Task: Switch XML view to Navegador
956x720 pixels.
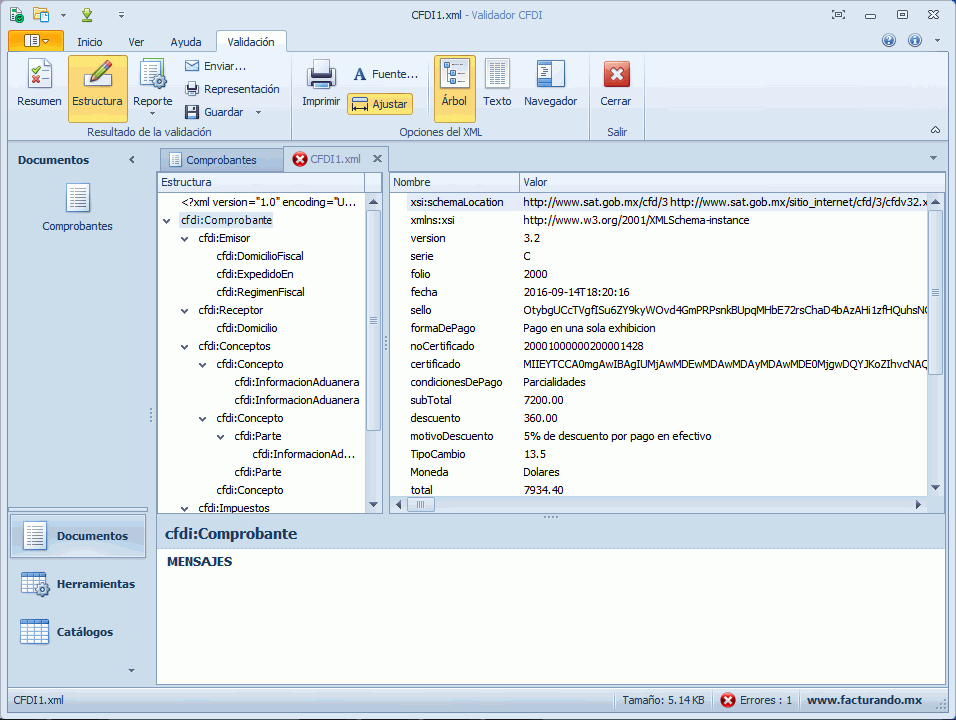Action: 551,85
